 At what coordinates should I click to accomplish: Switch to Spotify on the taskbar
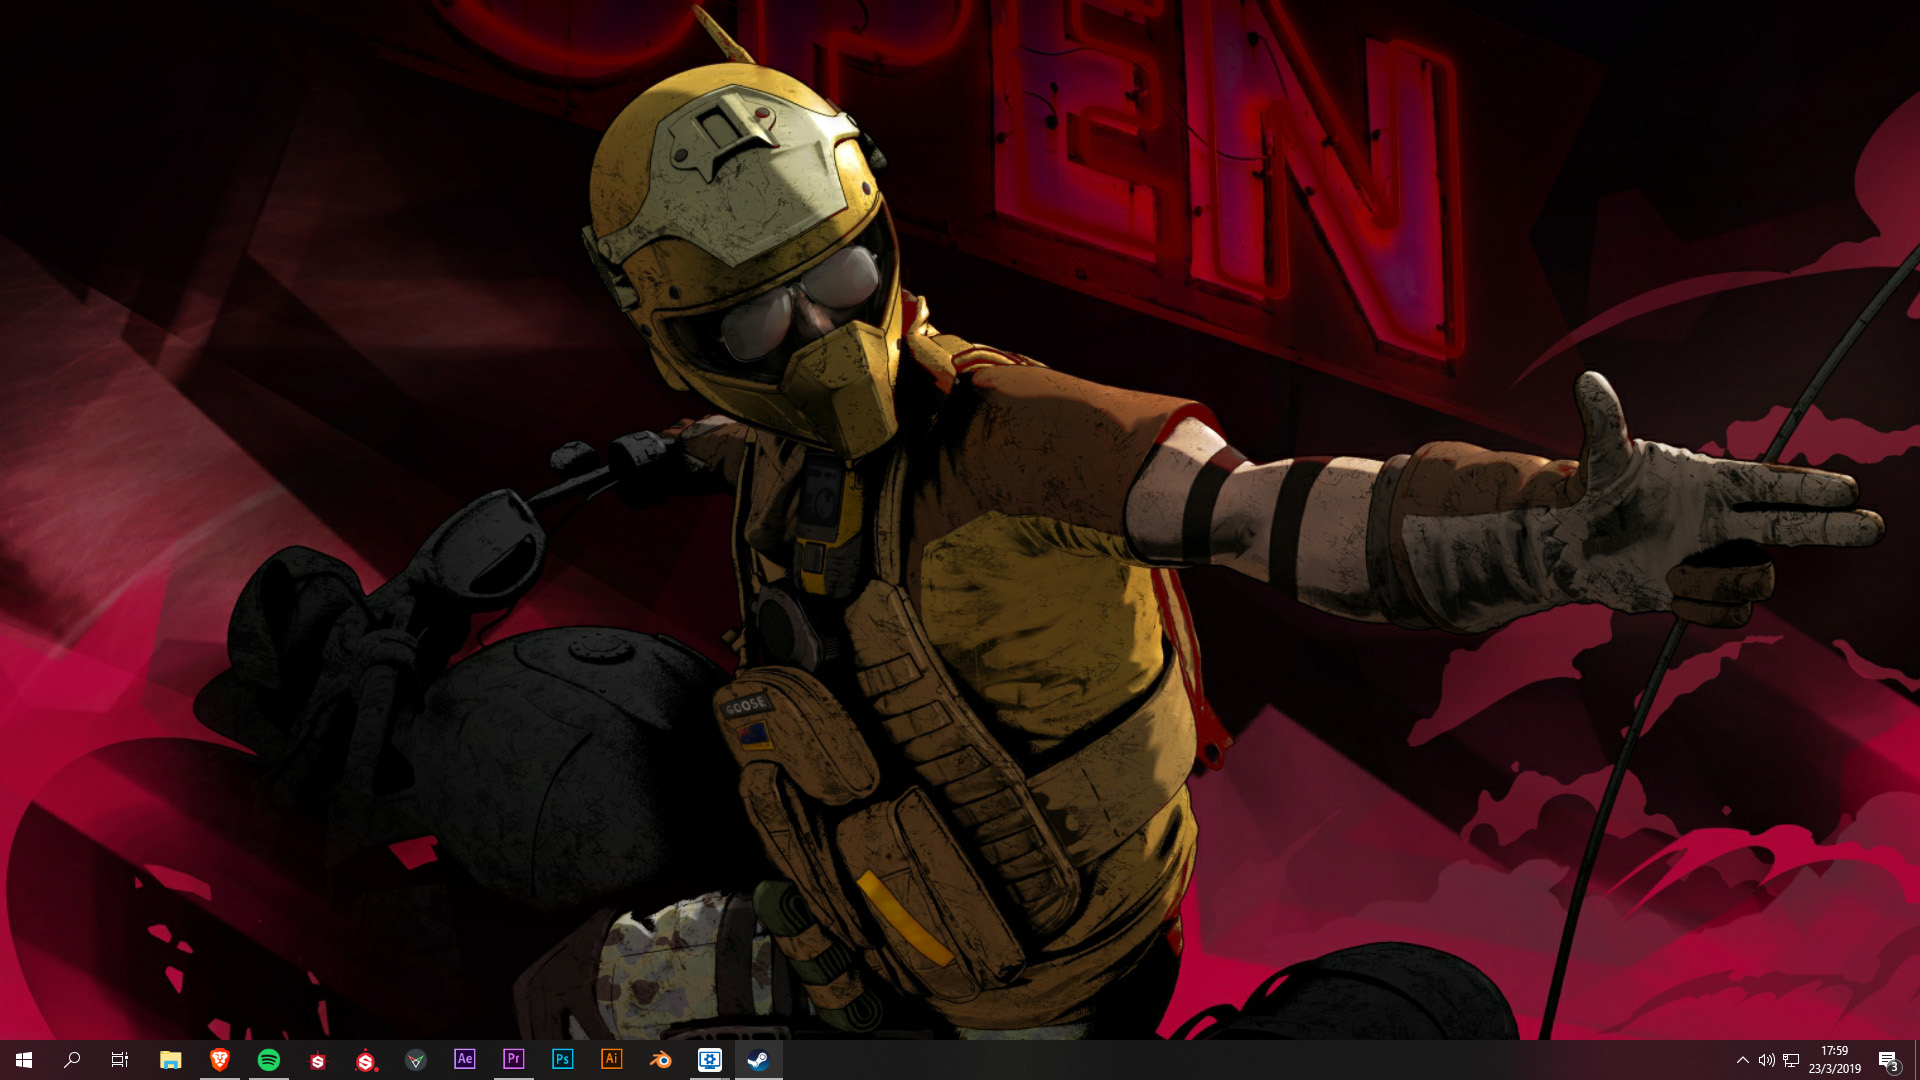click(269, 1060)
